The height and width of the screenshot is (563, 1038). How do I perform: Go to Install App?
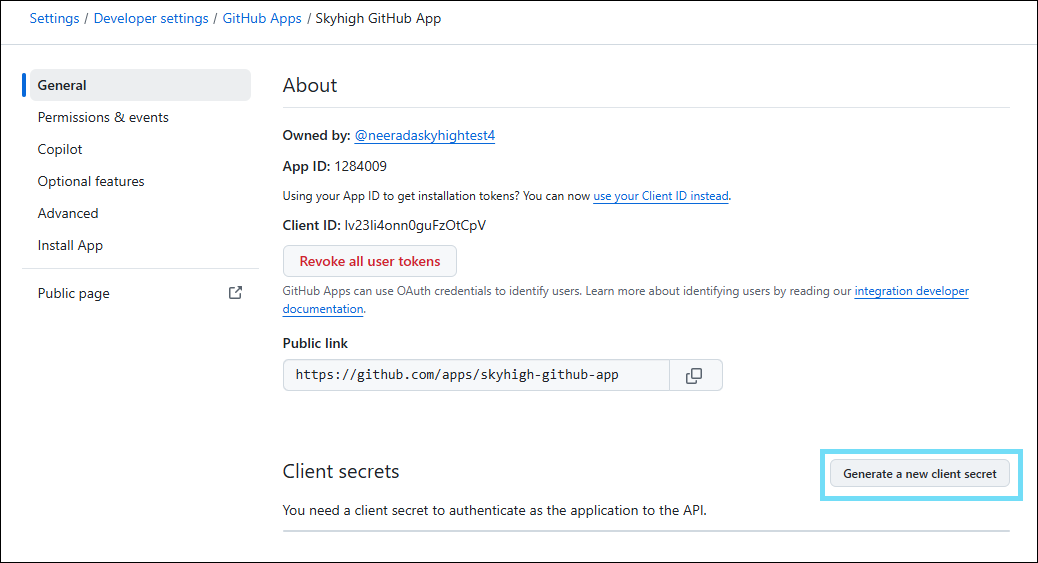pyautogui.click(x=70, y=245)
